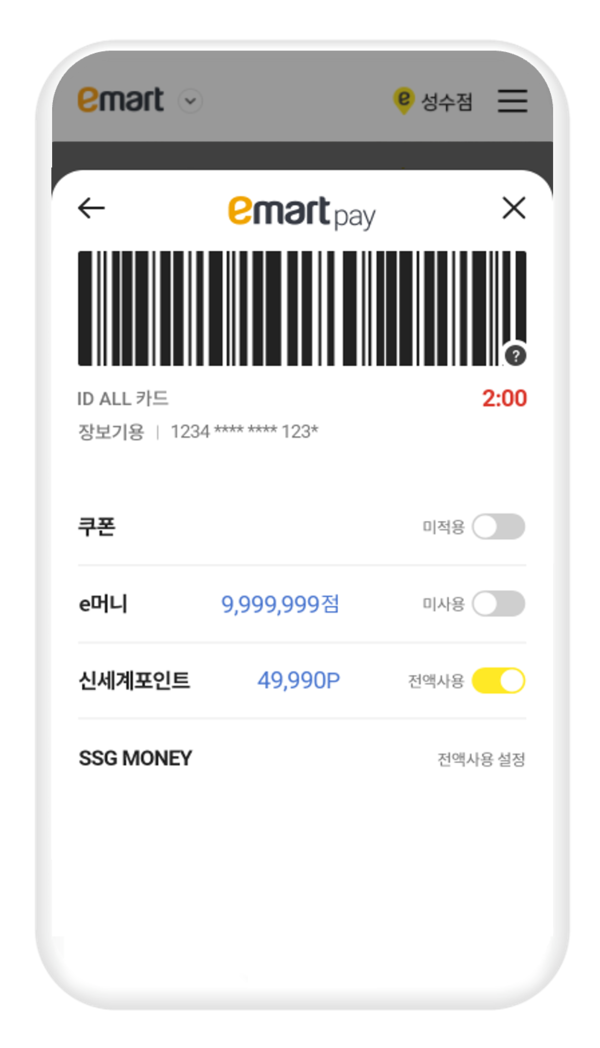Tap the e badge next to 성수점
This screenshot has width=600, height=1048.
click(405, 100)
